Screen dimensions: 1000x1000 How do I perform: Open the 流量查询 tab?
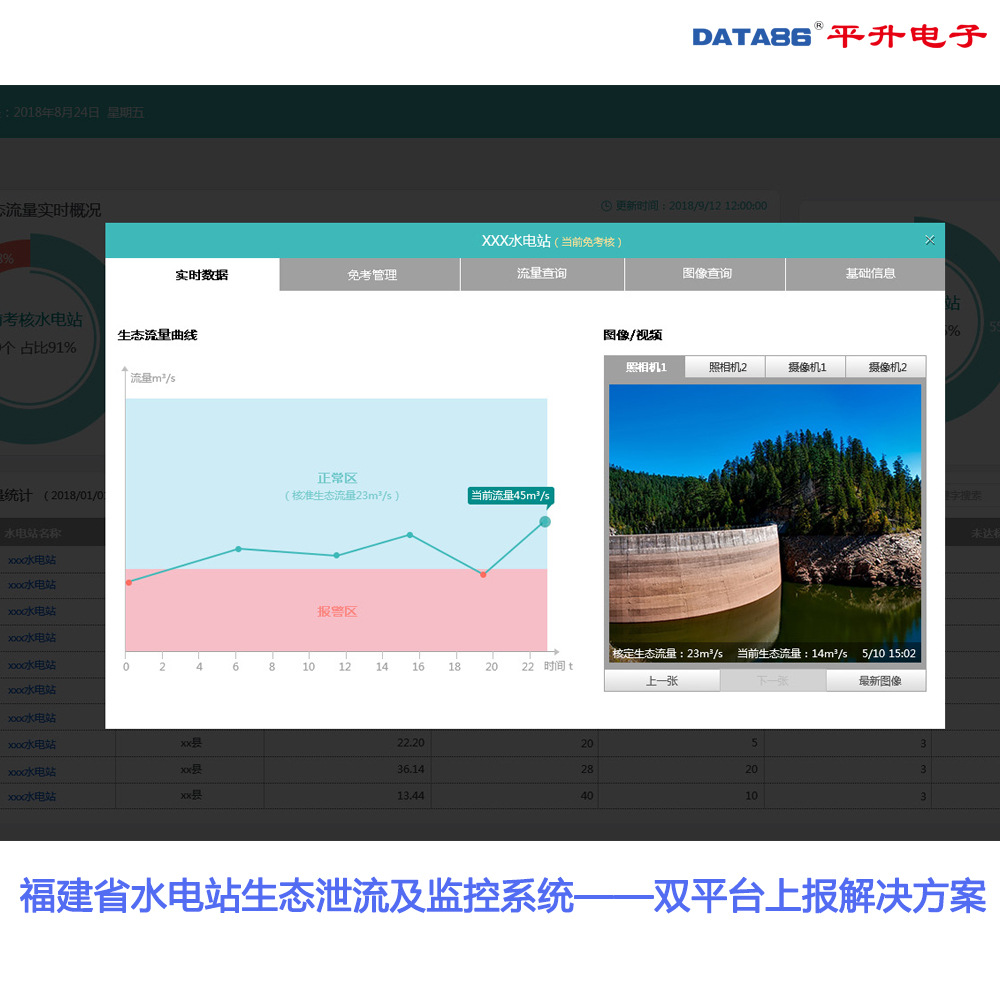coord(542,274)
